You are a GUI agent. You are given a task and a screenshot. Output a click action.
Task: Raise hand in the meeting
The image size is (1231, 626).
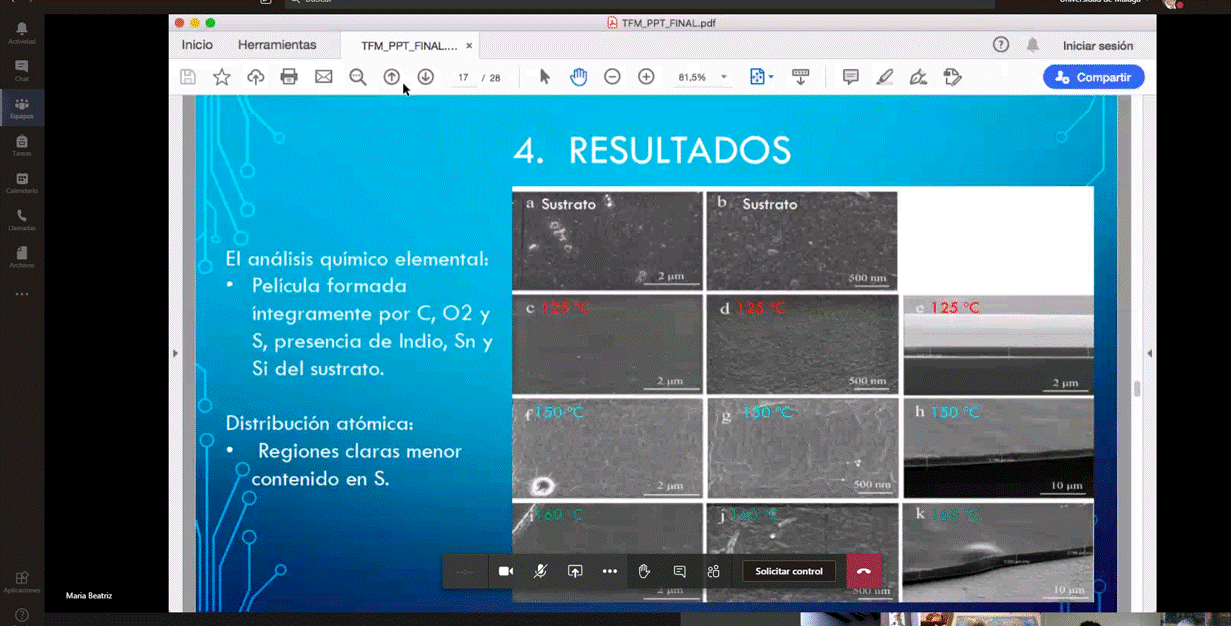[x=645, y=571]
